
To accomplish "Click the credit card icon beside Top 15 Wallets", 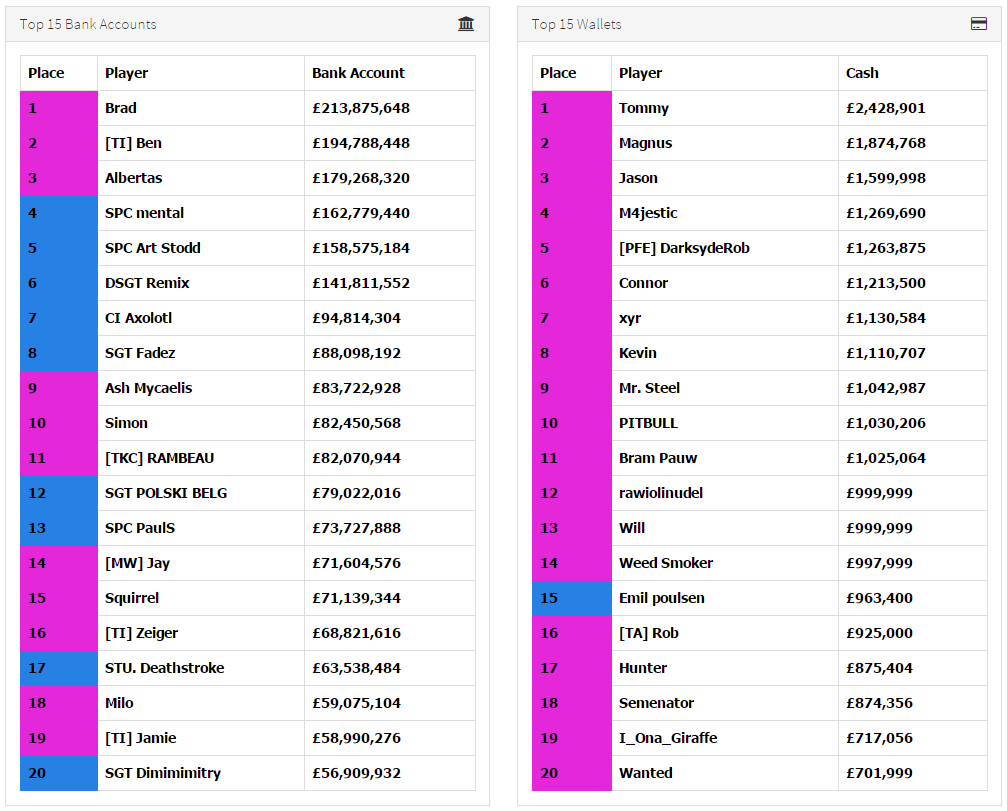I will (x=979, y=24).
